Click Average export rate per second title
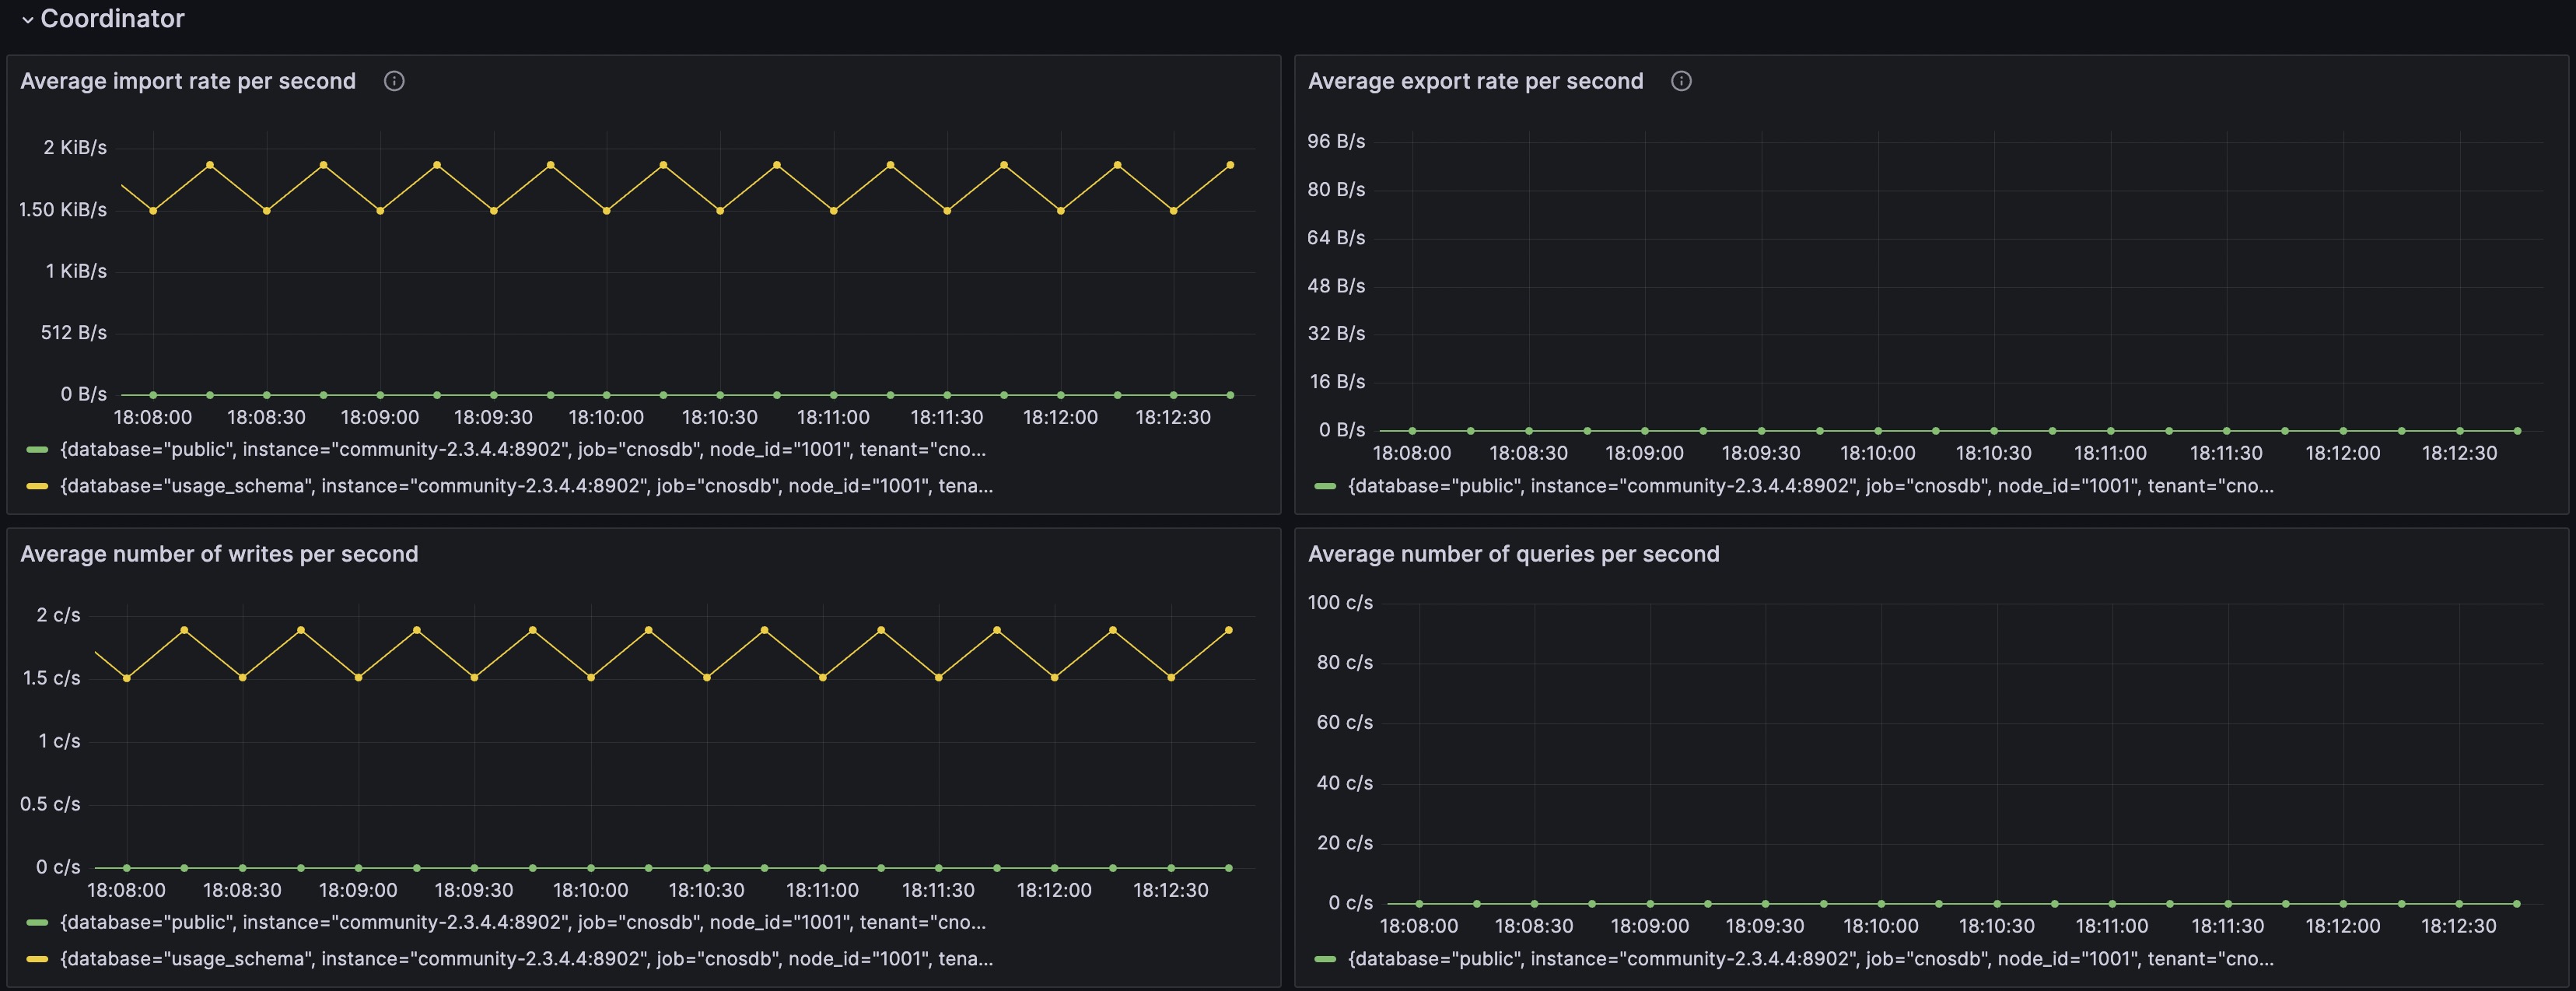Viewport: 2576px width, 991px height. click(1475, 81)
